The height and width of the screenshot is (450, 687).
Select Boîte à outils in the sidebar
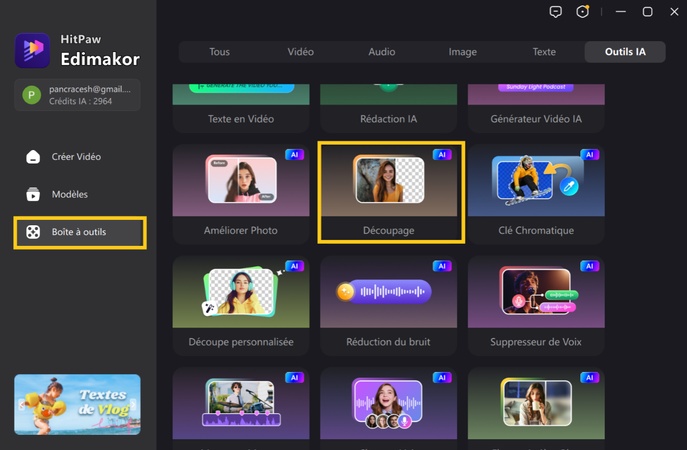point(80,232)
